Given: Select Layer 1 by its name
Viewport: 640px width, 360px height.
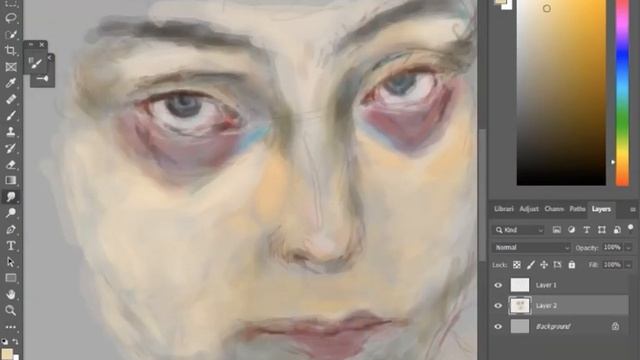Looking at the screenshot, I should pos(546,285).
